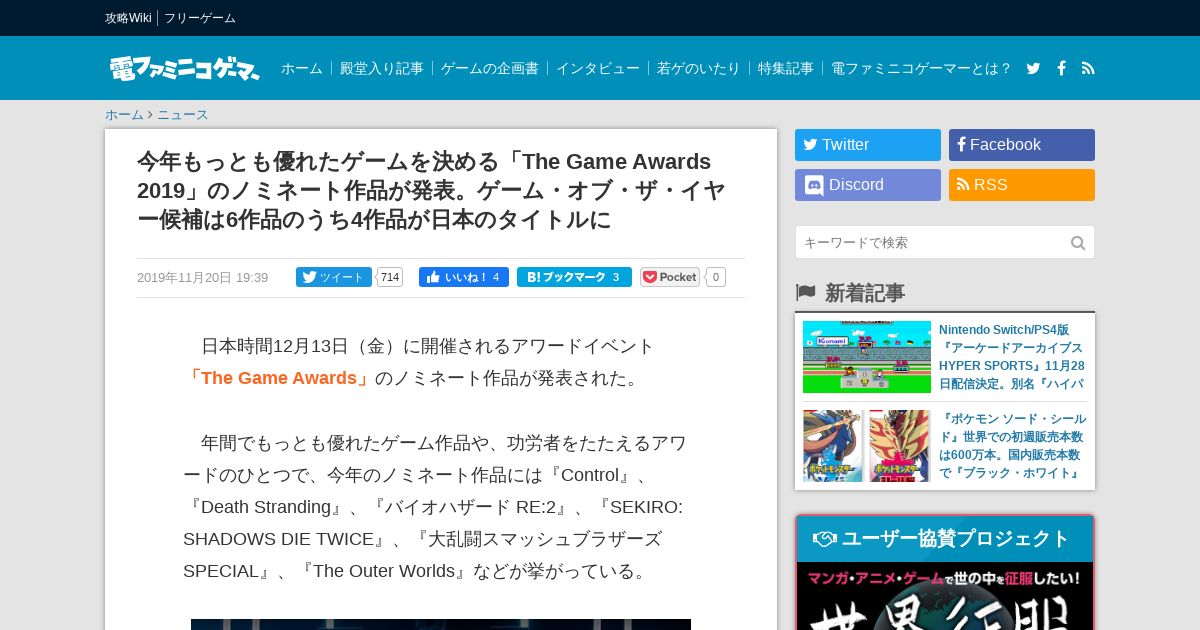
Task: Follow the orange 「The Game Awards」 link in the article
Action: pos(277,378)
